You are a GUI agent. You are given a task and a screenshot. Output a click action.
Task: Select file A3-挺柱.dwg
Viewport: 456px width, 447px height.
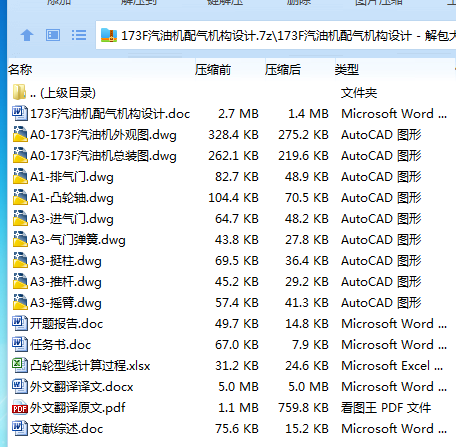click(66, 261)
